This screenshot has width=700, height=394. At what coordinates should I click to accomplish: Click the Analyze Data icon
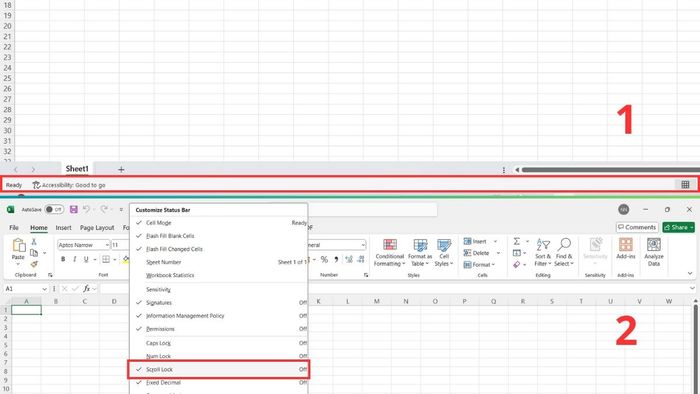[654, 245]
